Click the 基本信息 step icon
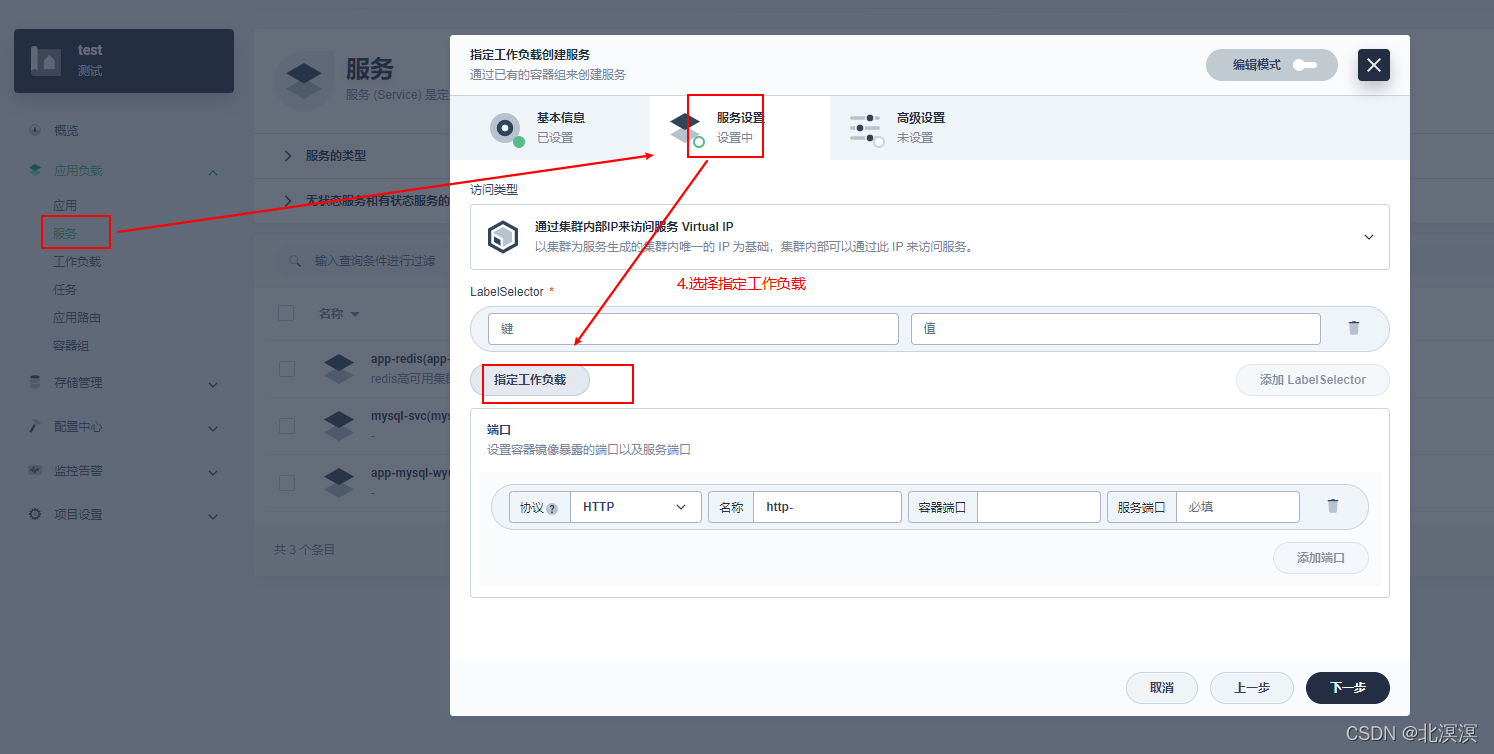 (x=506, y=128)
